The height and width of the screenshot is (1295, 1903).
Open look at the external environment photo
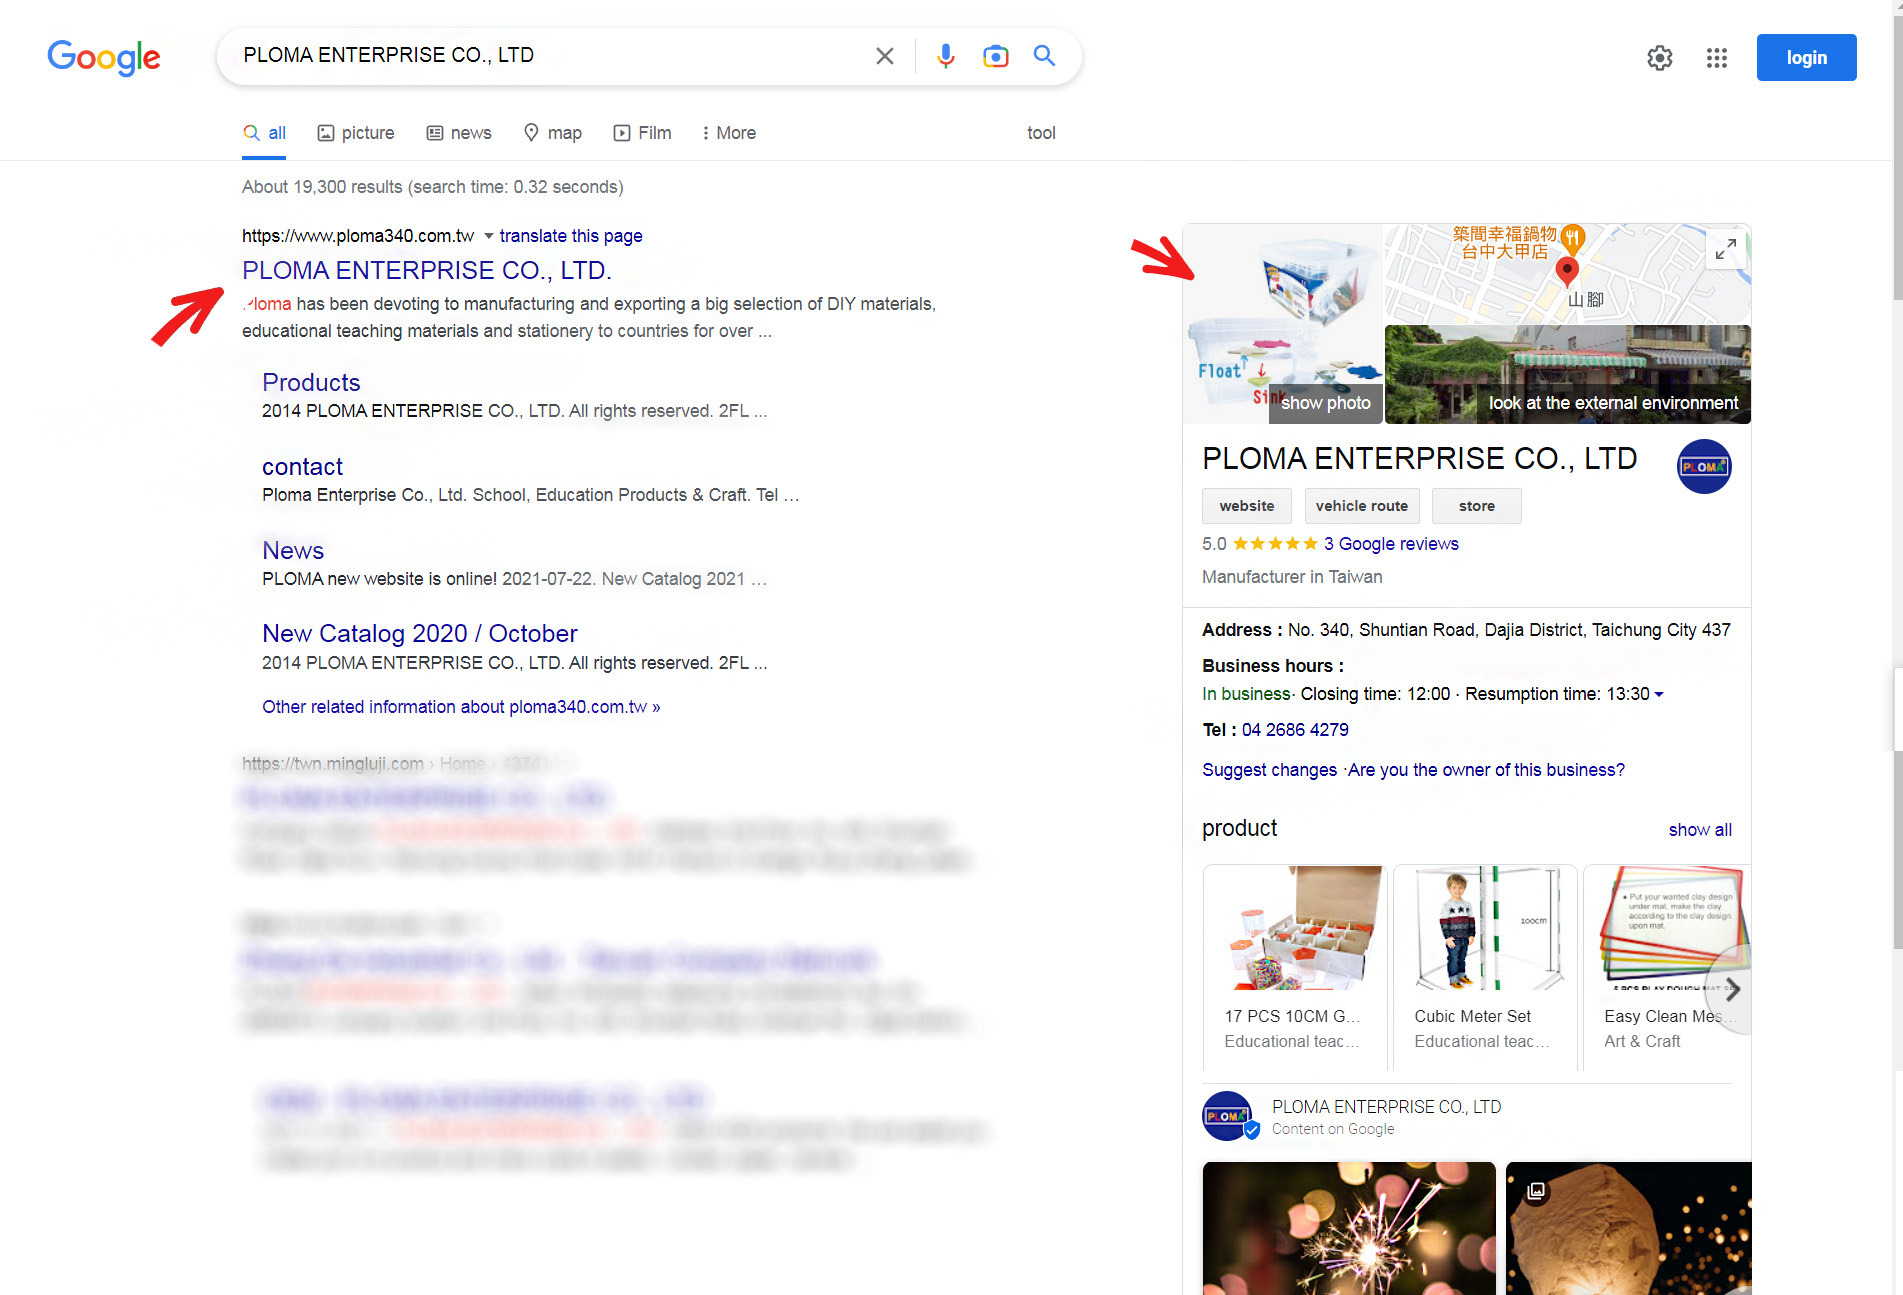[x=1568, y=374]
